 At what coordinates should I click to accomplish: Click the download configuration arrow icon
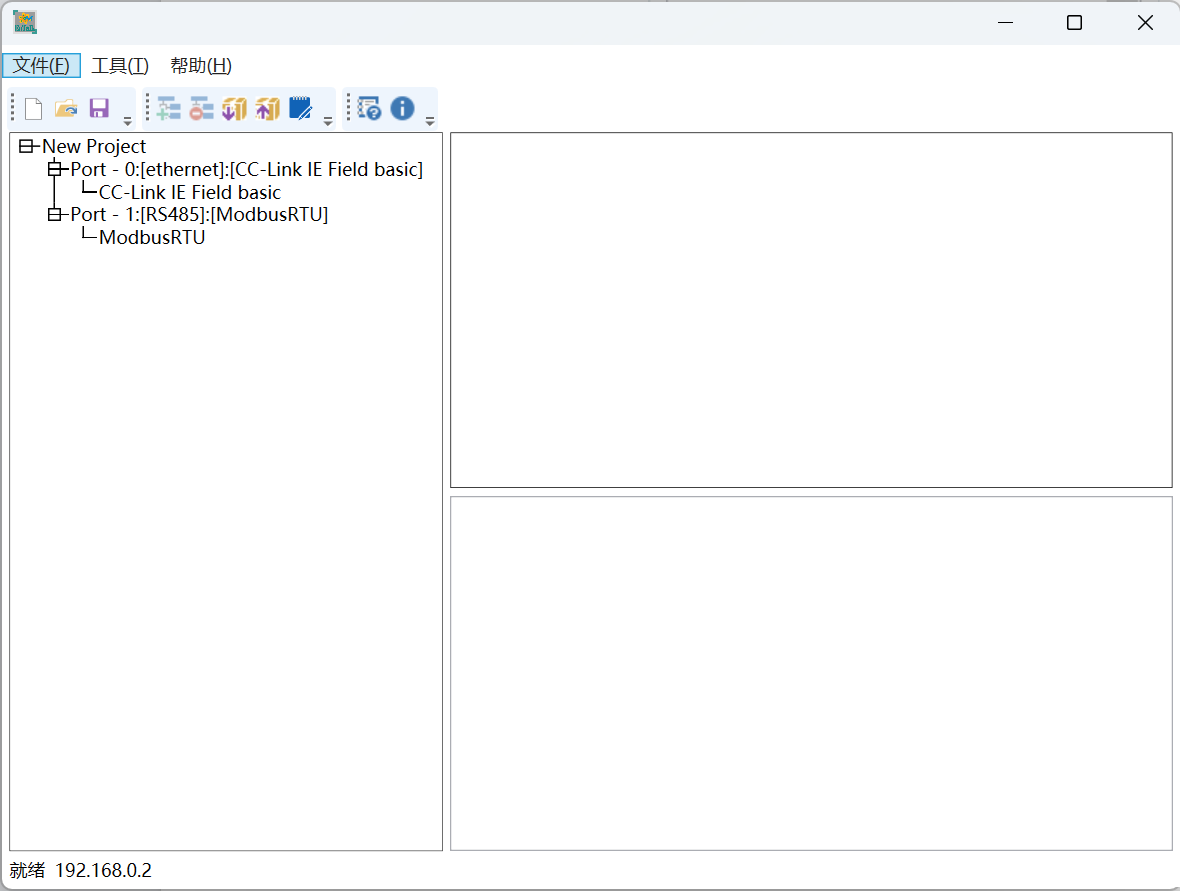235,109
